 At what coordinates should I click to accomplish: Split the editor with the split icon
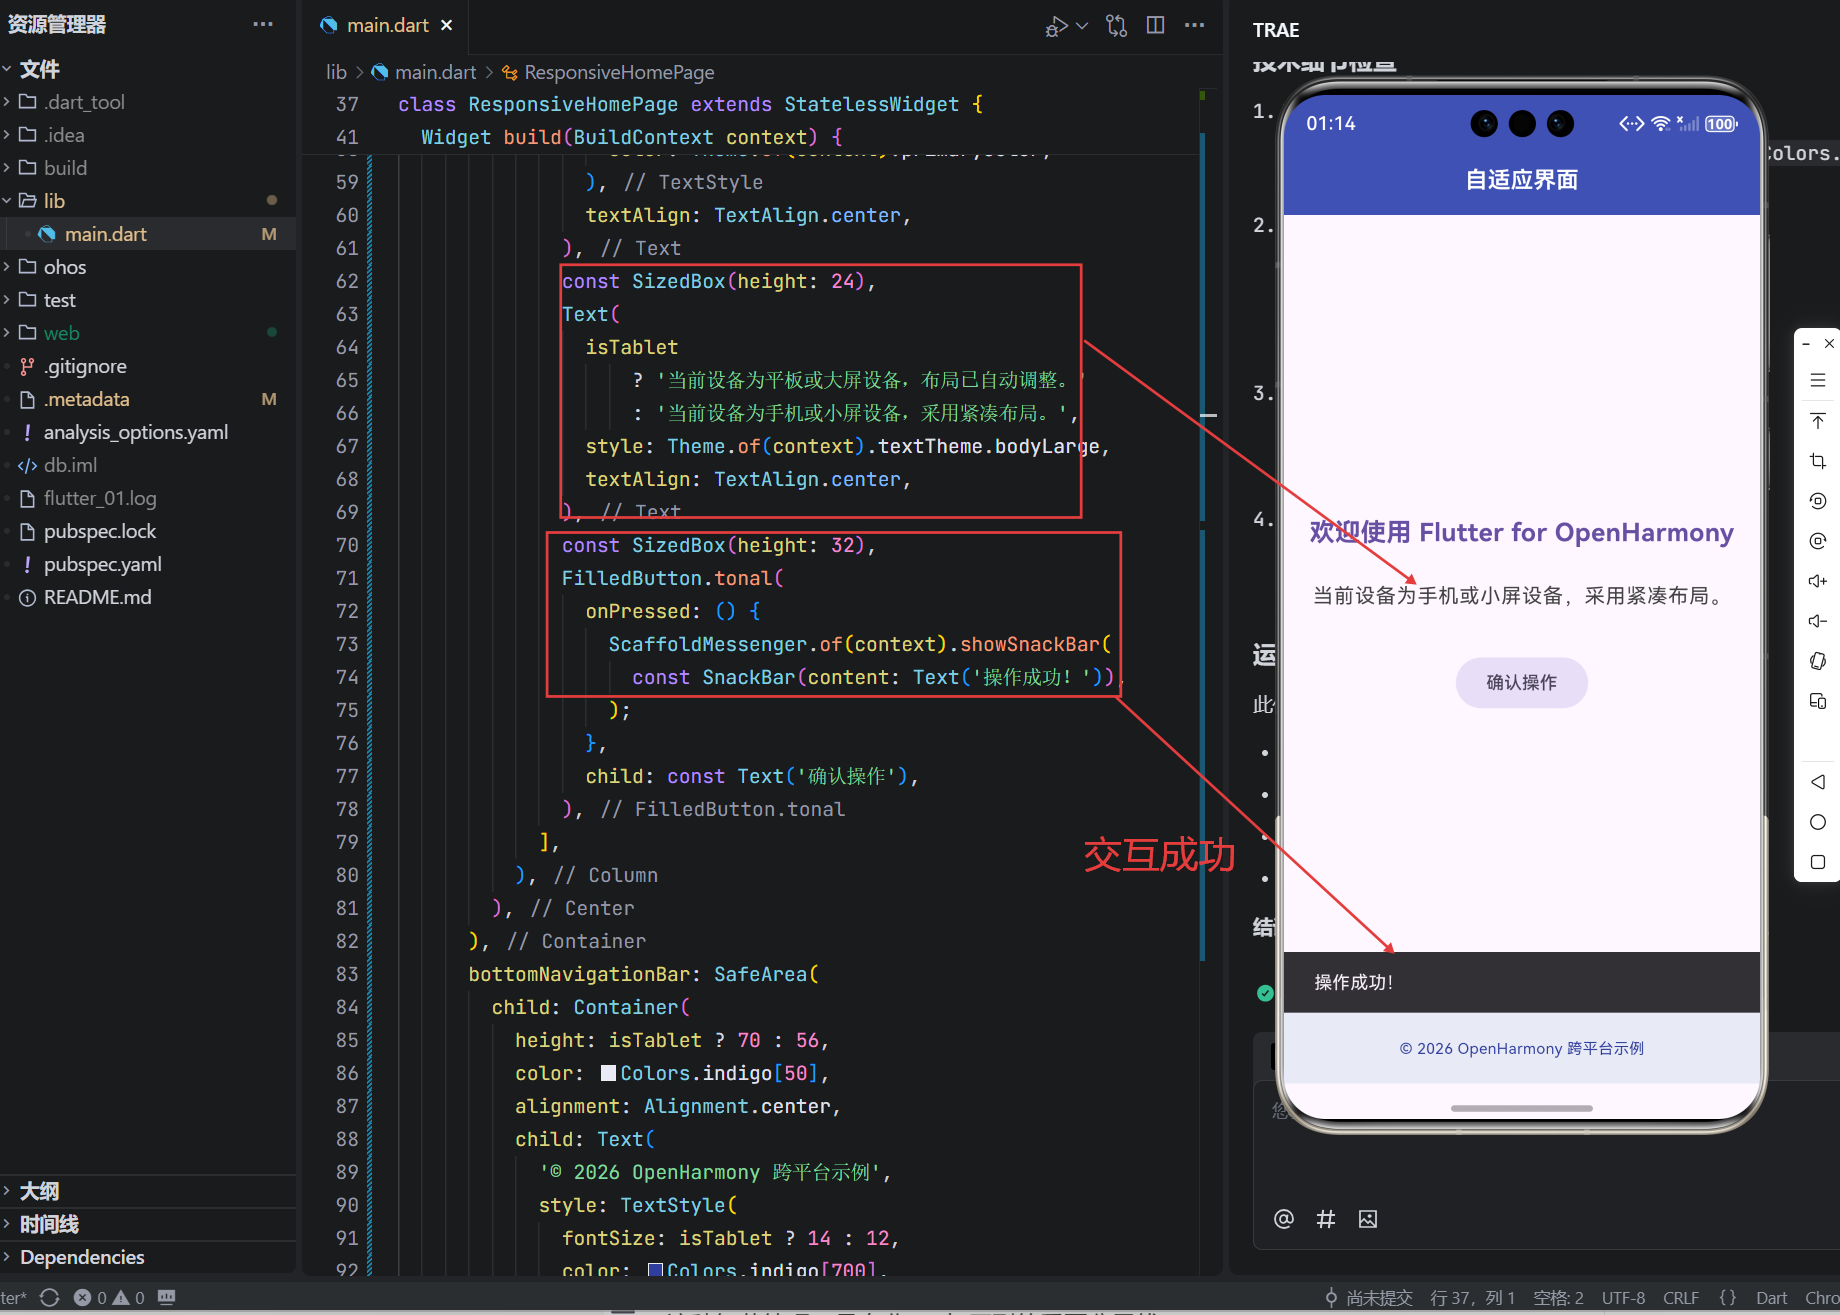(x=1155, y=25)
